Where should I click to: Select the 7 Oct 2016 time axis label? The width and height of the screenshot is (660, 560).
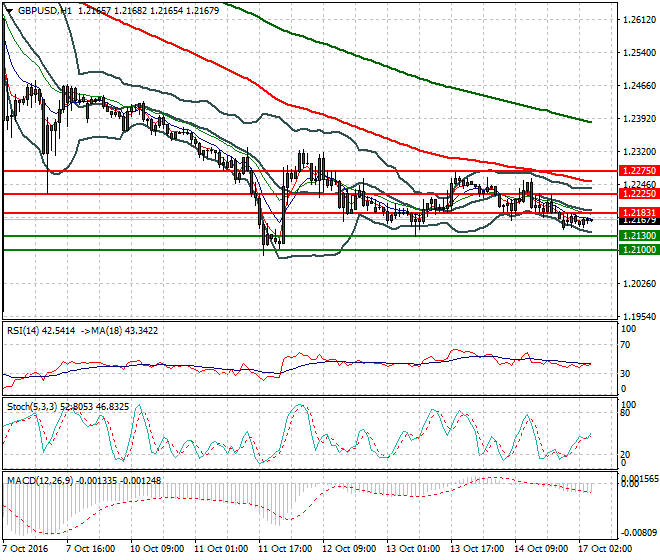[x=25, y=549]
